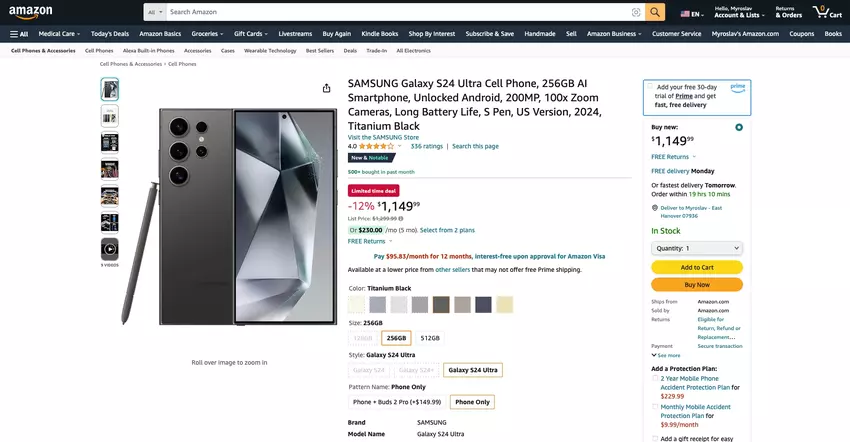The width and height of the screenshot is (850, 442).
Task: Choose the 512GB size option
Action: 430,338
